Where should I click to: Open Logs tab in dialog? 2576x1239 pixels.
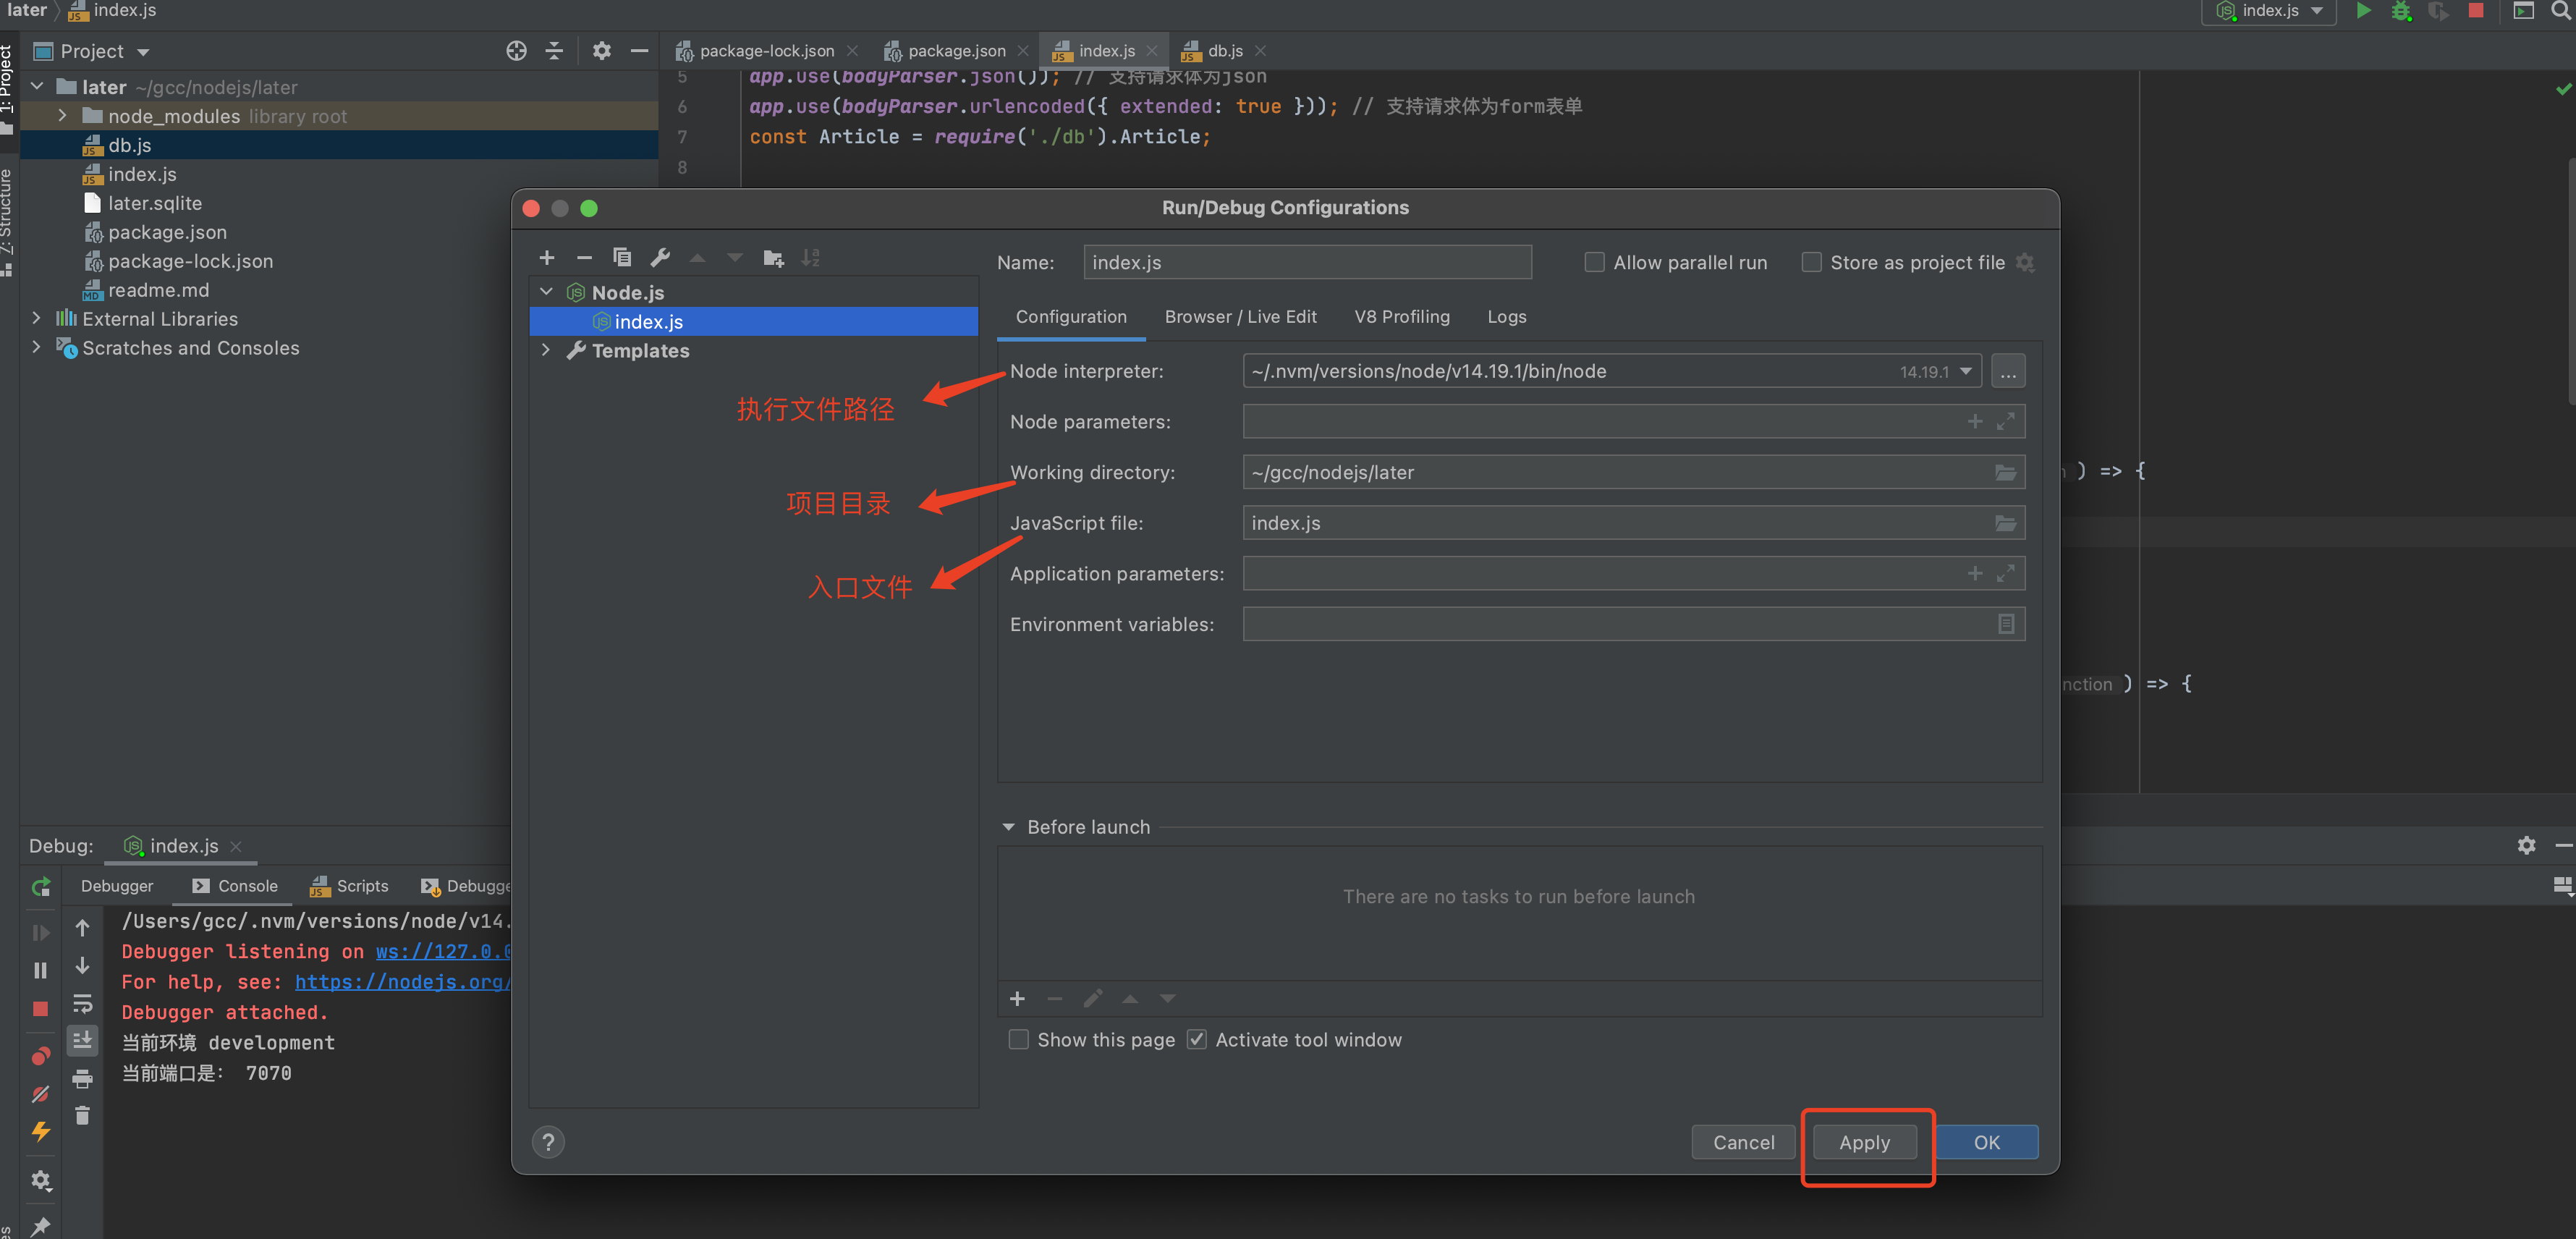pos(1506,316)
